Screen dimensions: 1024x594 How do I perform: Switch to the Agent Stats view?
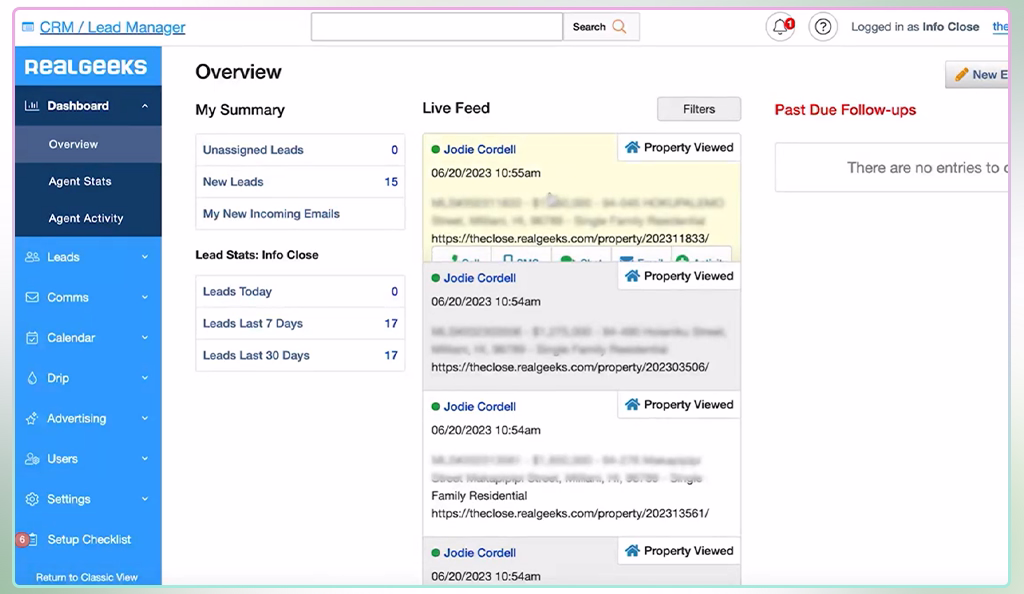pos(82,181)
